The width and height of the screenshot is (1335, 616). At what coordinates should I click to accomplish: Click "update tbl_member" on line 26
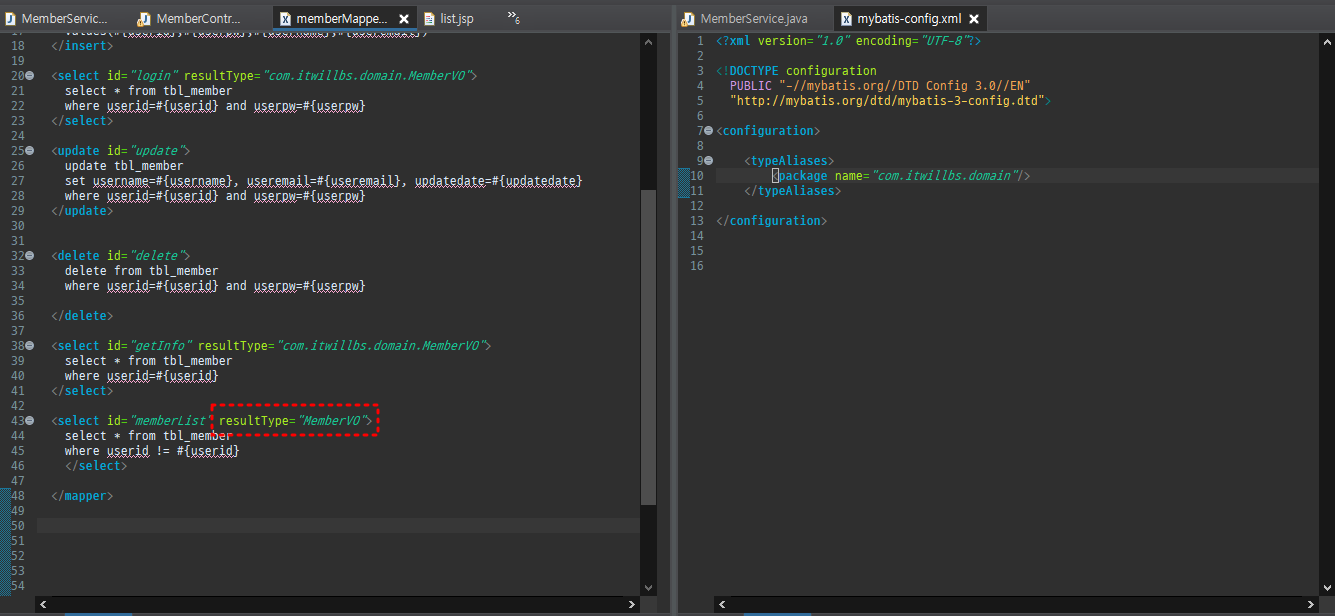click(124, 166)
